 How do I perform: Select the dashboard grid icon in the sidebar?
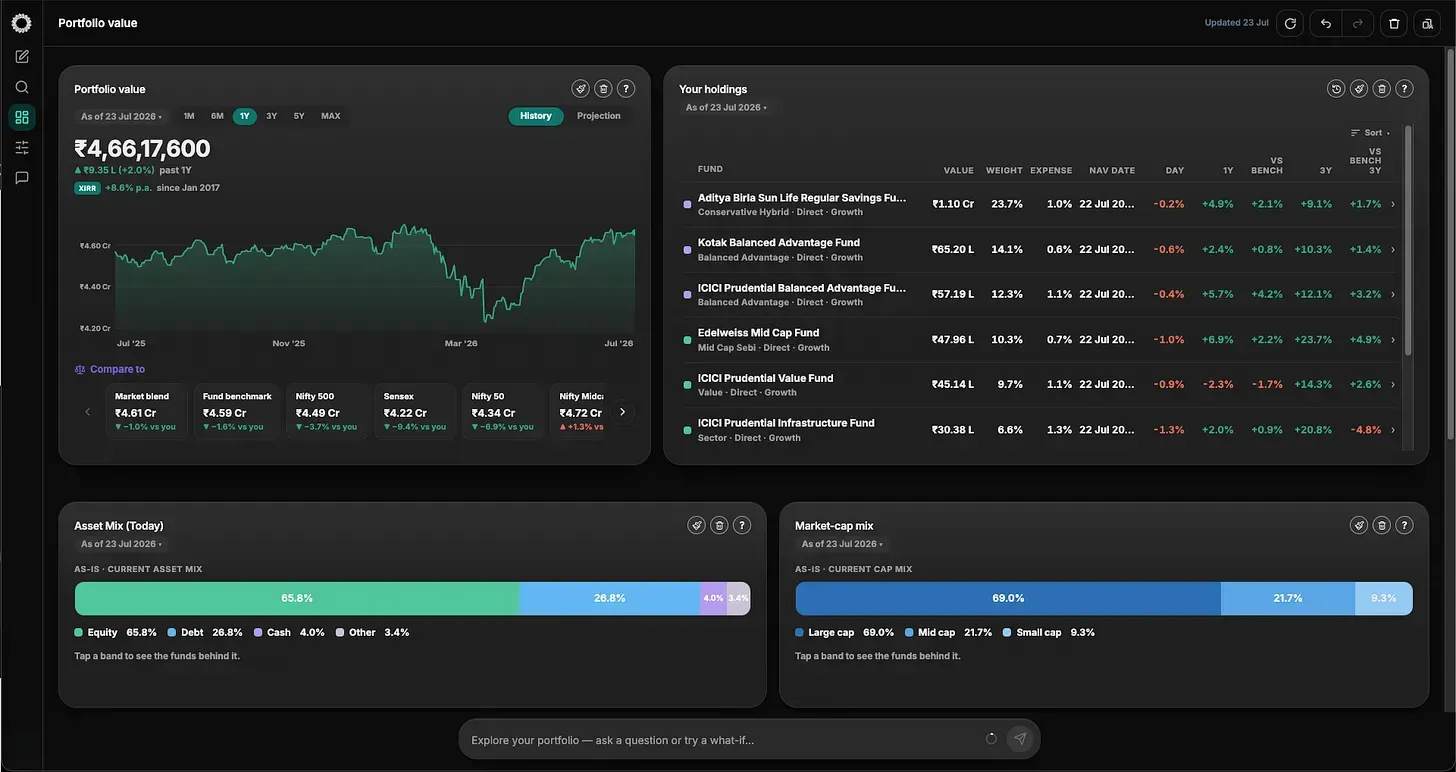pyautogui.click(x=22, y=118)
